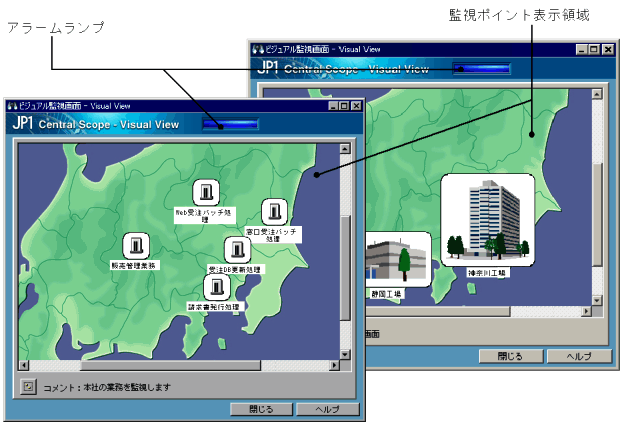The width and height of the screenshot is (622, 425).
Task: Click 閉じる button in back window
Action: pos(511,356)
